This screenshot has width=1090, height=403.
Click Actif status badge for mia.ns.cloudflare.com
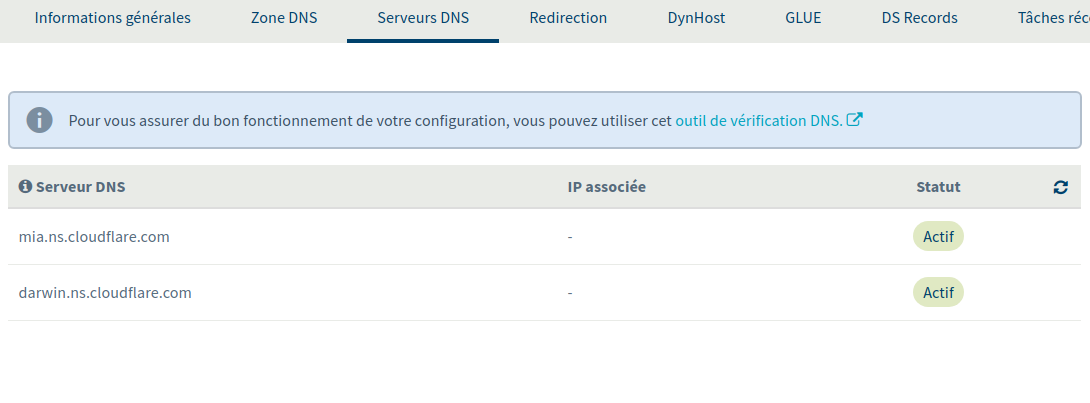(x=938, y=237)
